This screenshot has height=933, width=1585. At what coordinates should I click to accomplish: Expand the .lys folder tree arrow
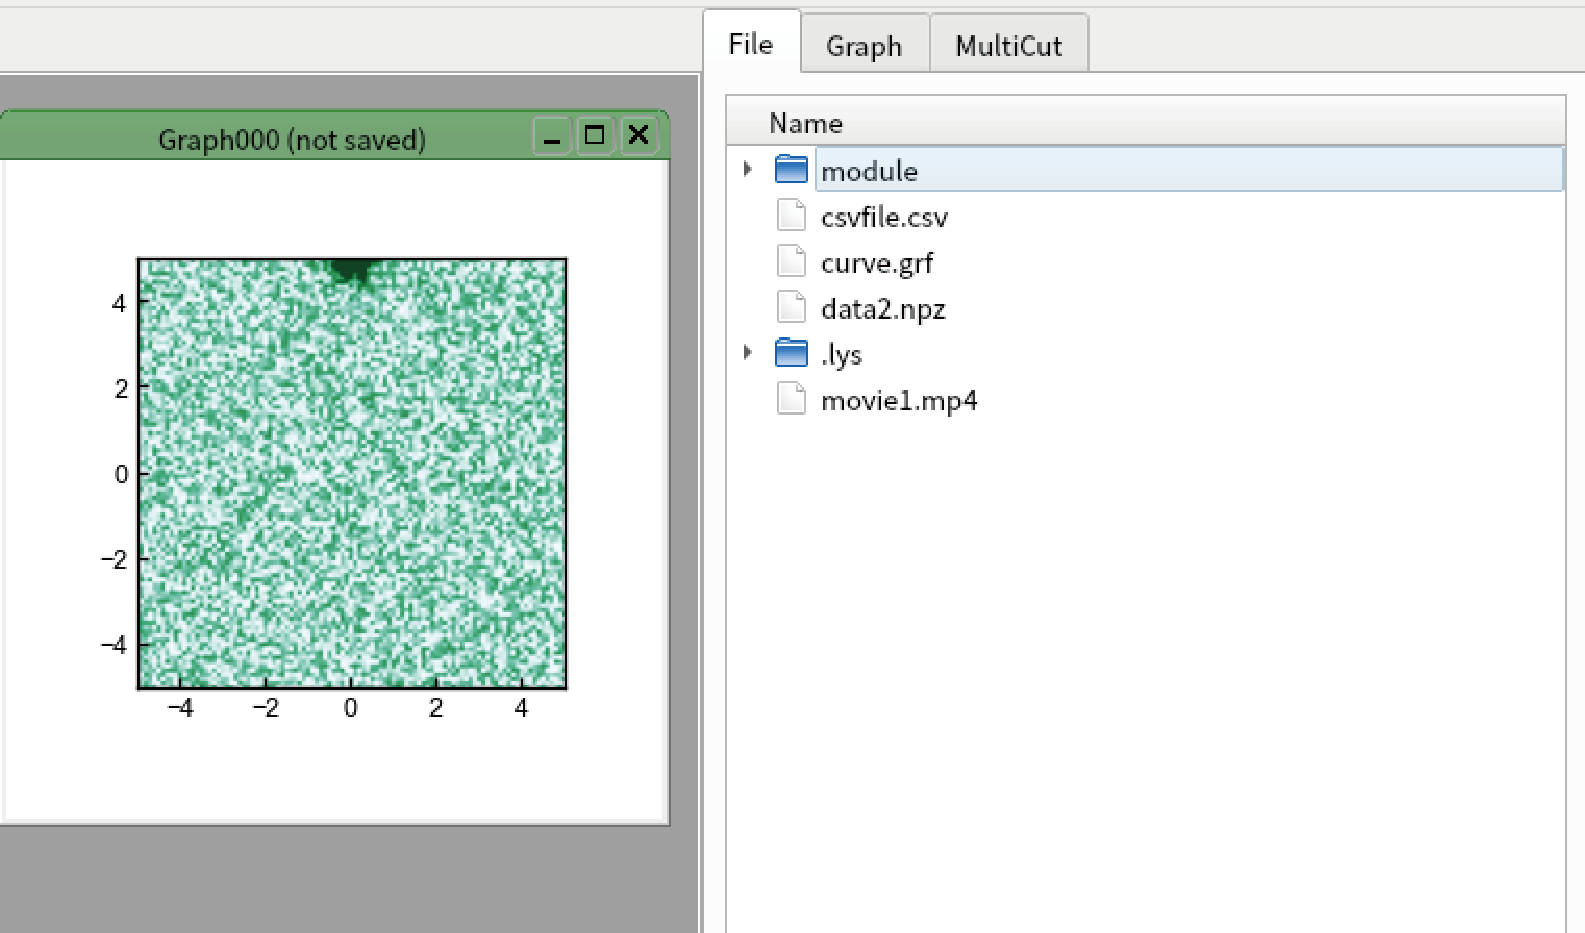click(x=747, y=352)
